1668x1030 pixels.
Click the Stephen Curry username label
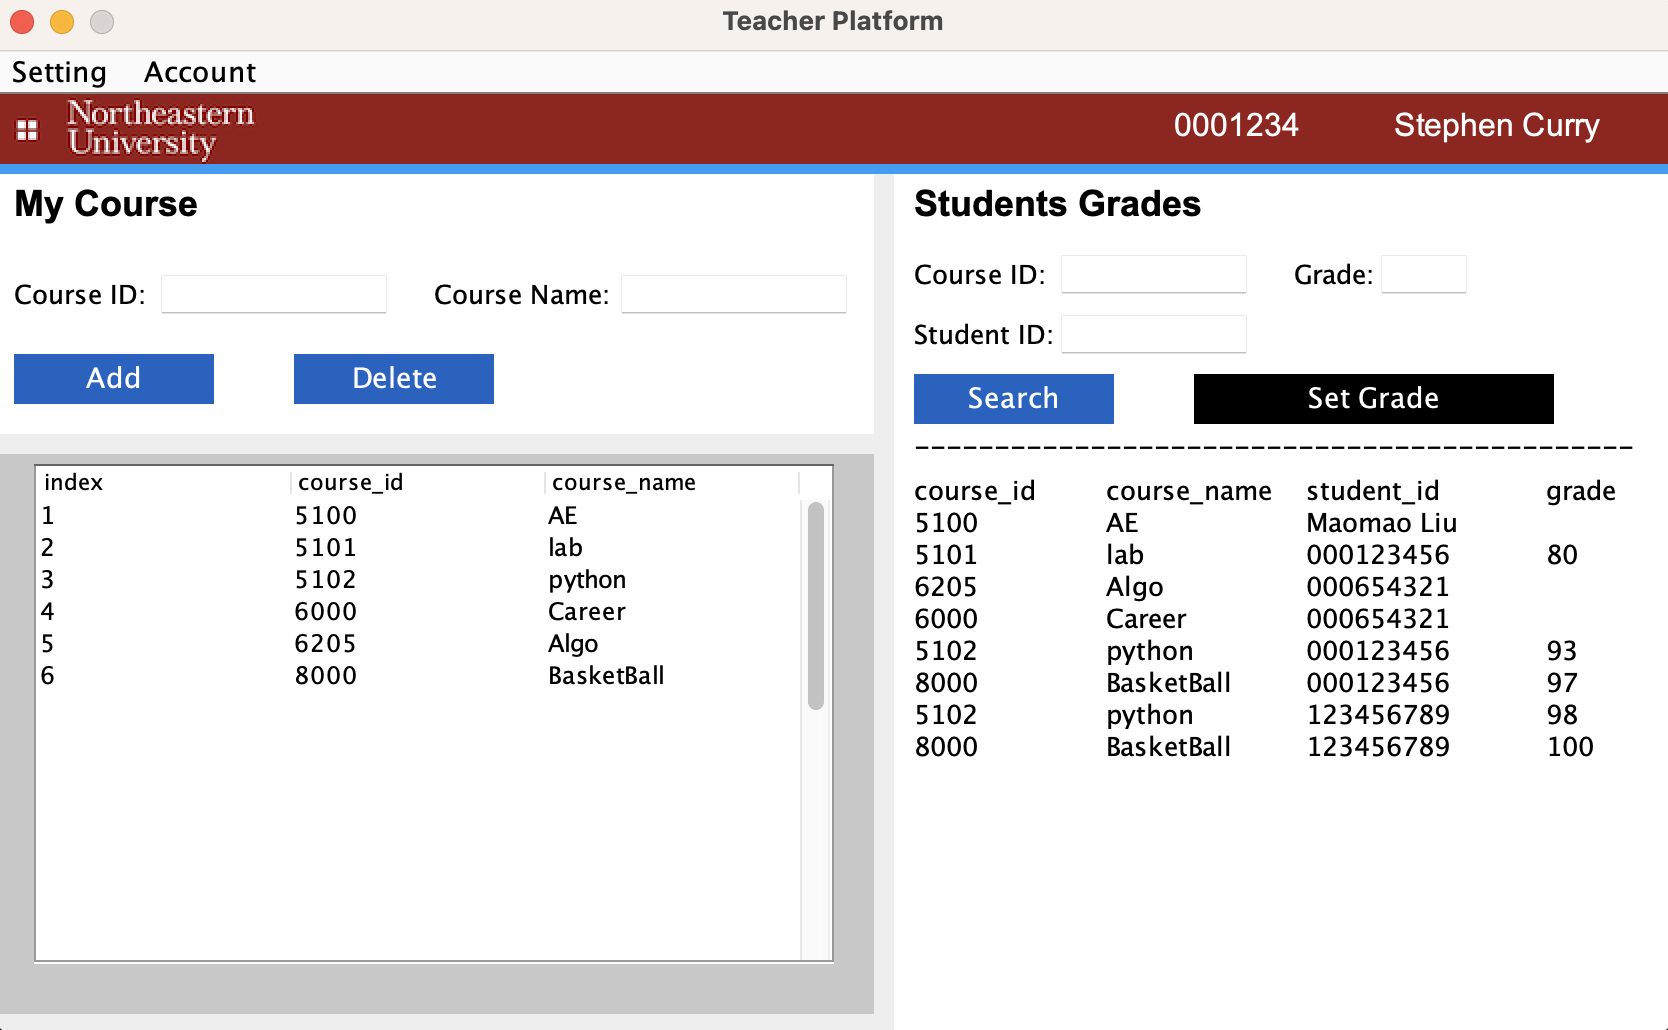click(x=1497, y=126)
